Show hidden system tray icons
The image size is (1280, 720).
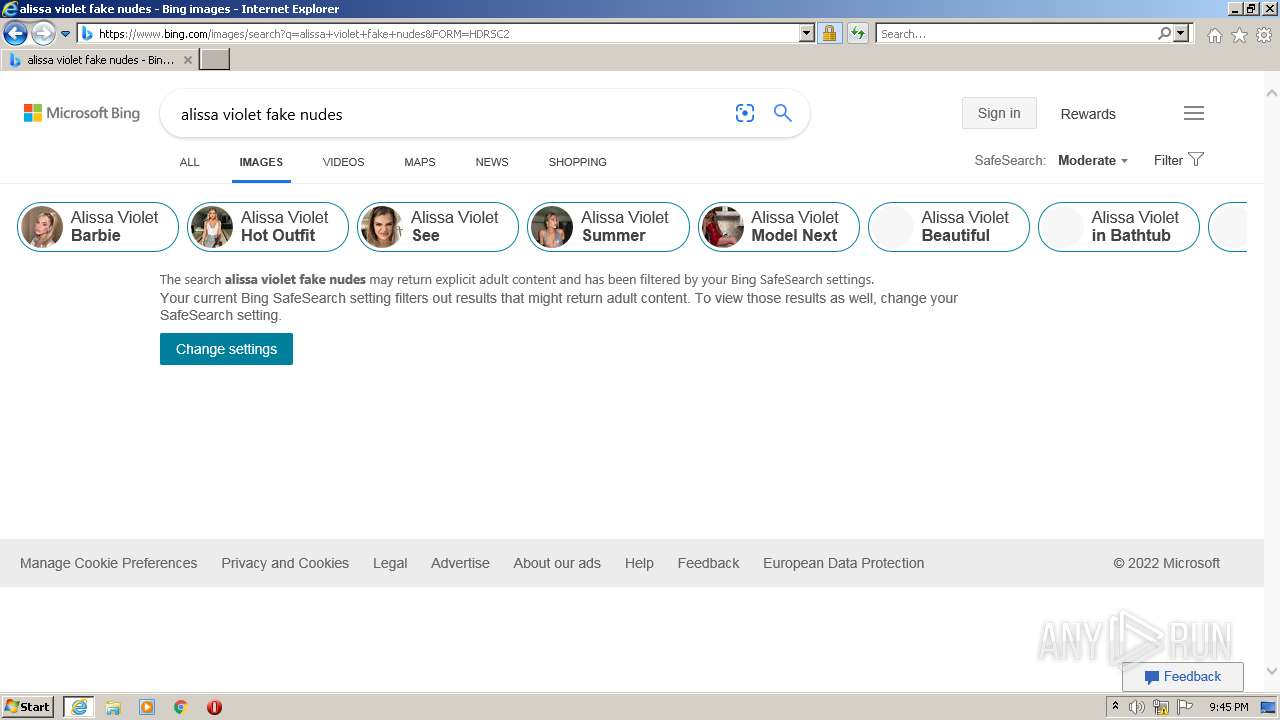(1116, 706)
